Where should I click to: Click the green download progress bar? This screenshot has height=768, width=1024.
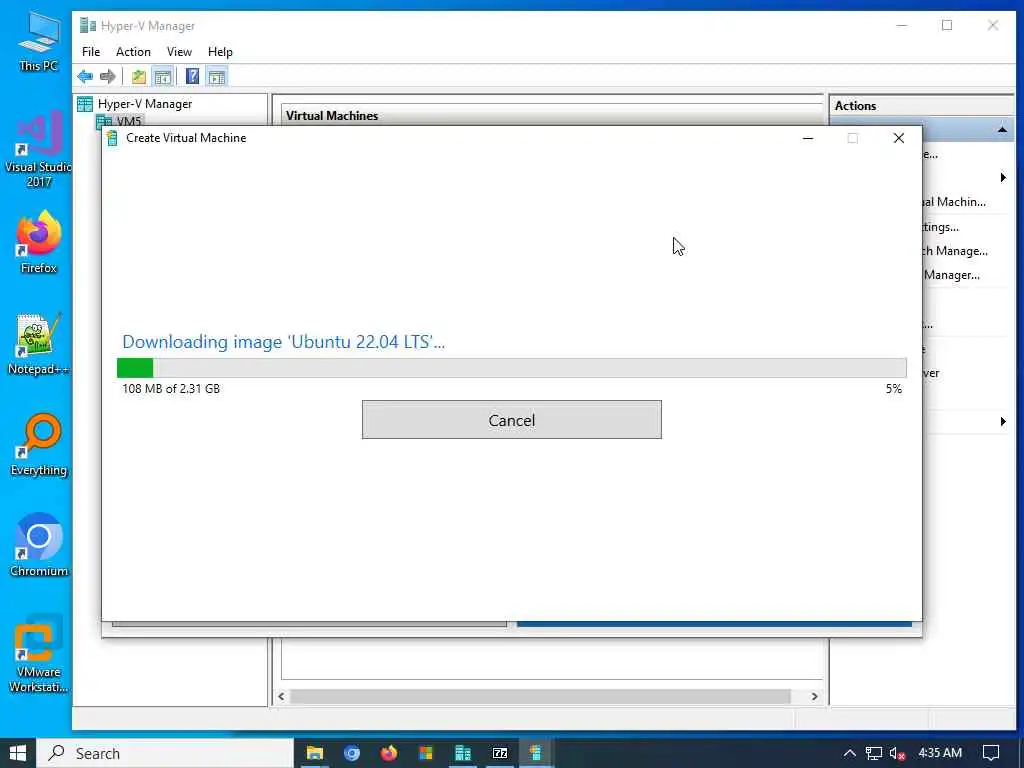pos(511,368)
